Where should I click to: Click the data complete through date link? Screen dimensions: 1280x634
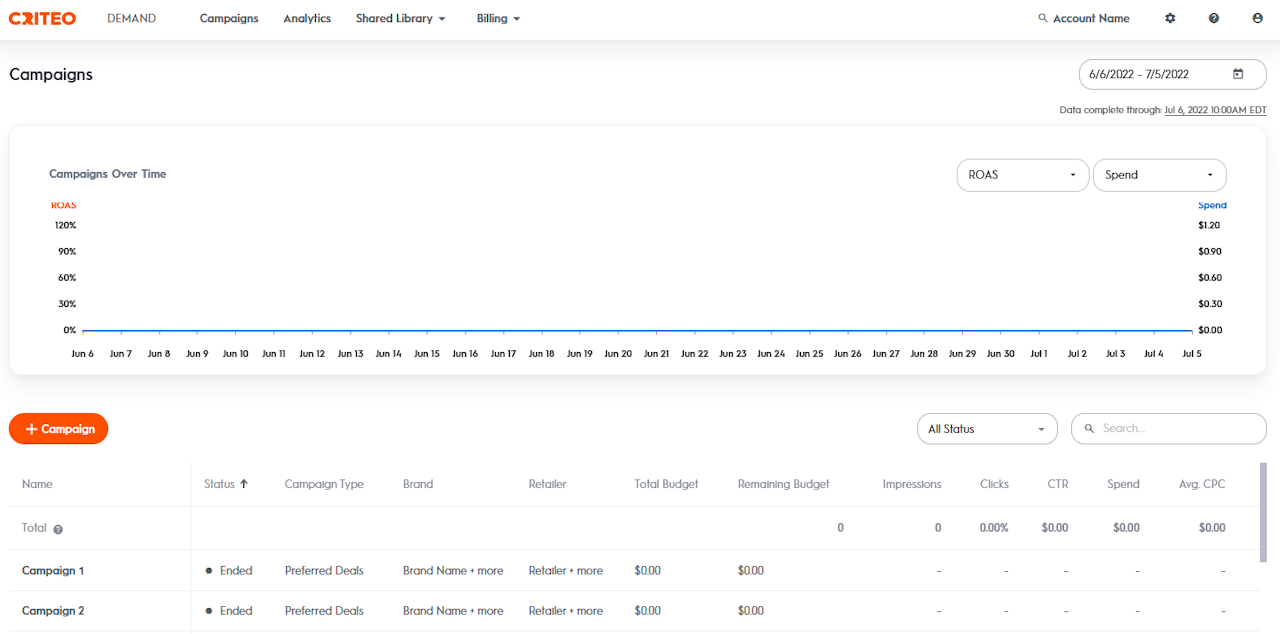coord(1215,110)
